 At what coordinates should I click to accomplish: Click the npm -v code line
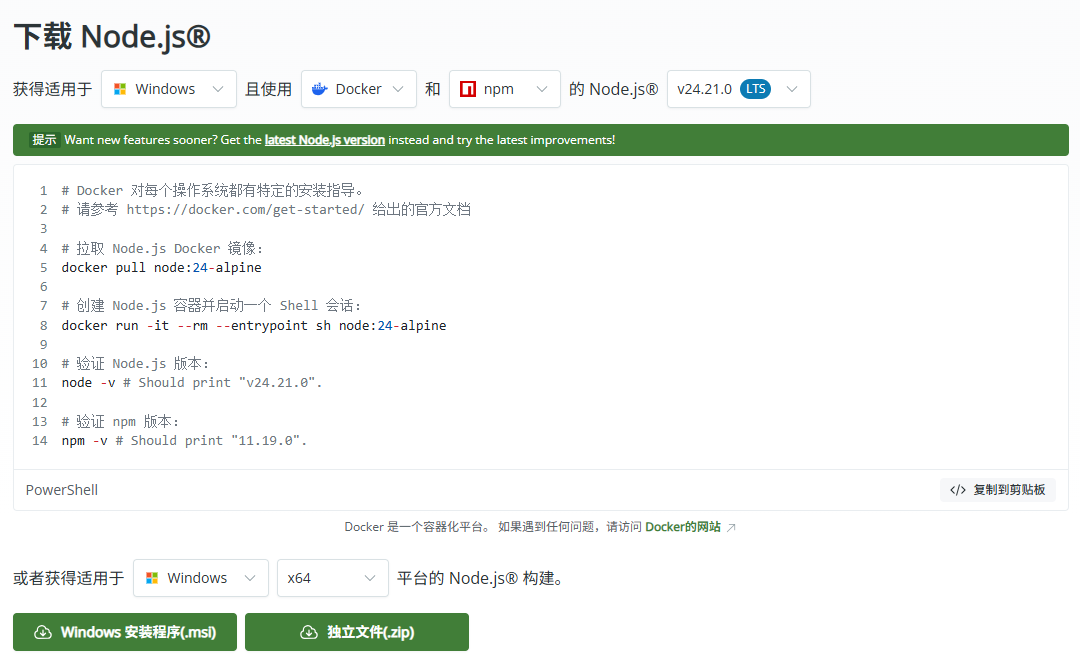coord(184,440)
